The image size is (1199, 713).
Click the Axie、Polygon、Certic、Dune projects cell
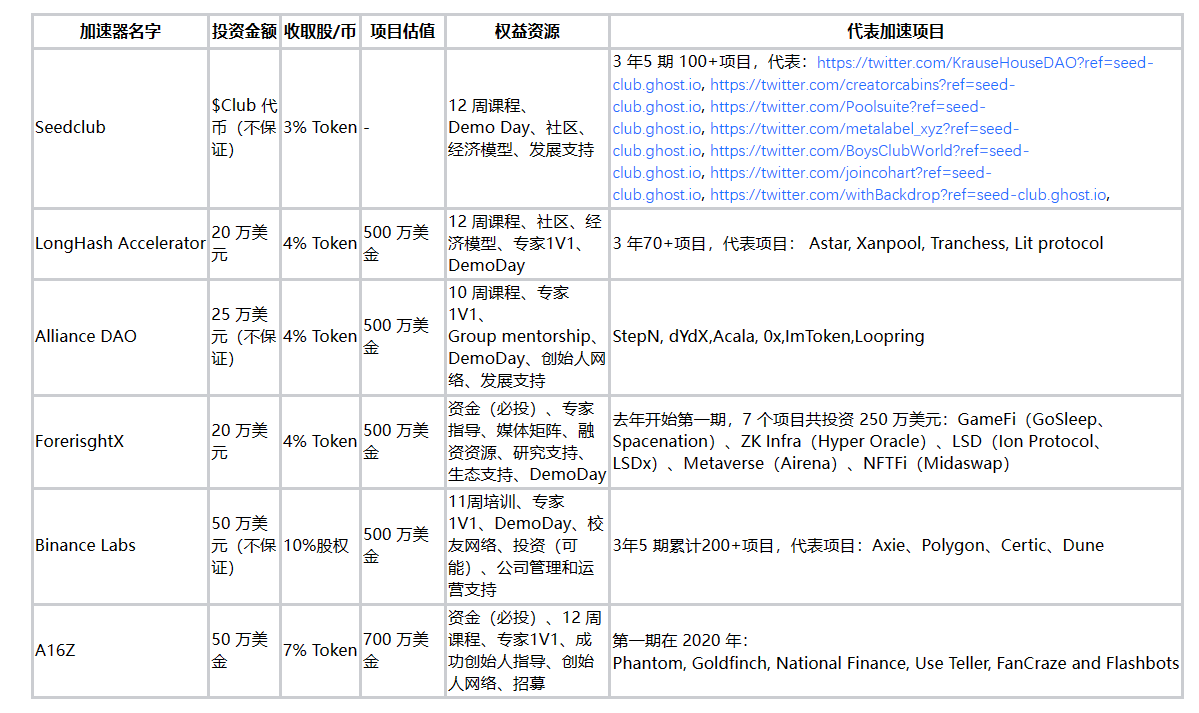point(895,545)
